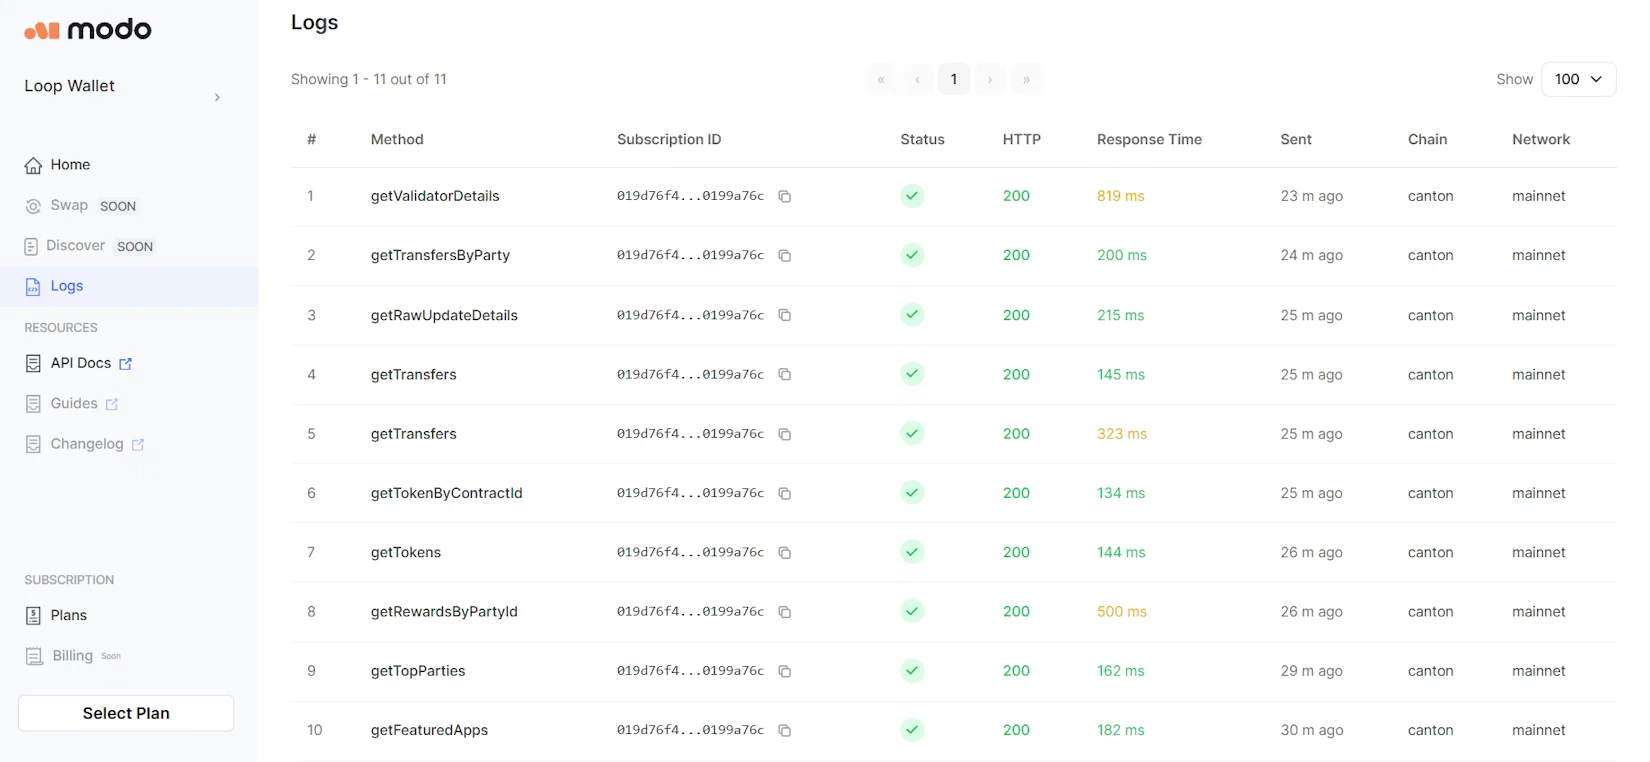Open the Show 100 rows dropdown
This screenshot has height=762, width=1650.
(x=1579, y=79)
